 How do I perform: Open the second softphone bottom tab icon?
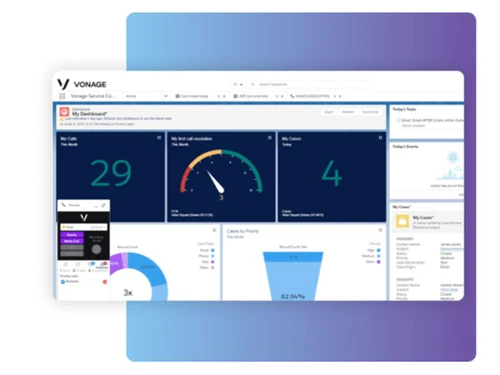tap(78, 264)
